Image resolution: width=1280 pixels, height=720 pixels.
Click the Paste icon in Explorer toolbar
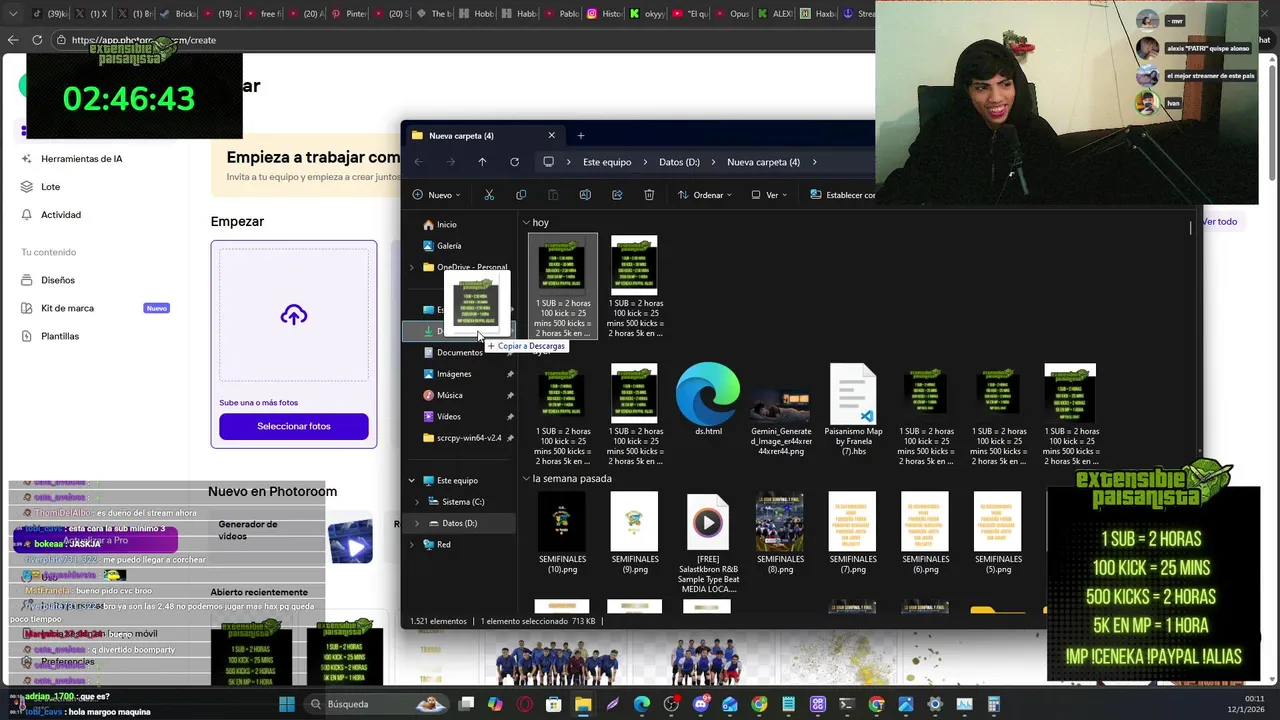[553, 195]
